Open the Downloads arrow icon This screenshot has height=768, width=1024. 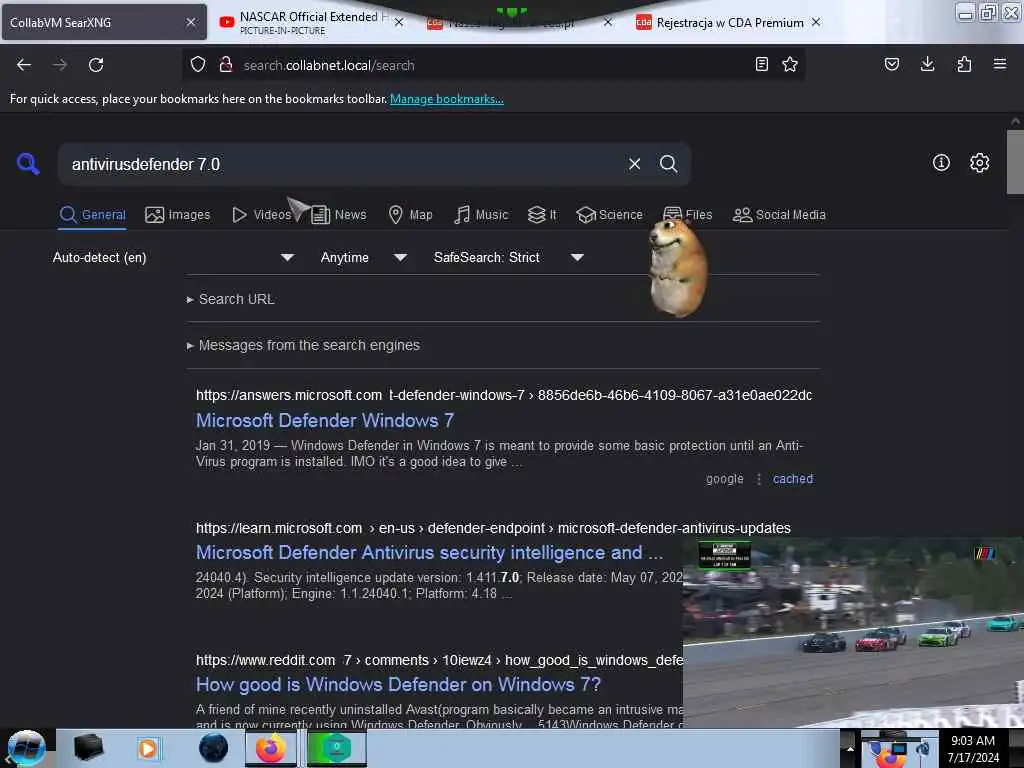[x=927, y=64]
